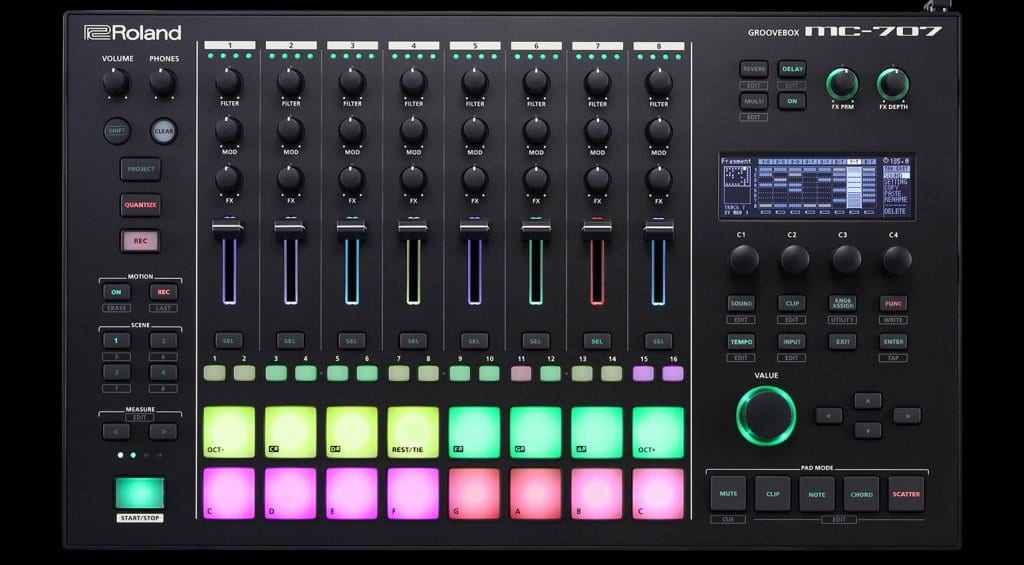Tap the CLIP button under C2

coord(792,304)
